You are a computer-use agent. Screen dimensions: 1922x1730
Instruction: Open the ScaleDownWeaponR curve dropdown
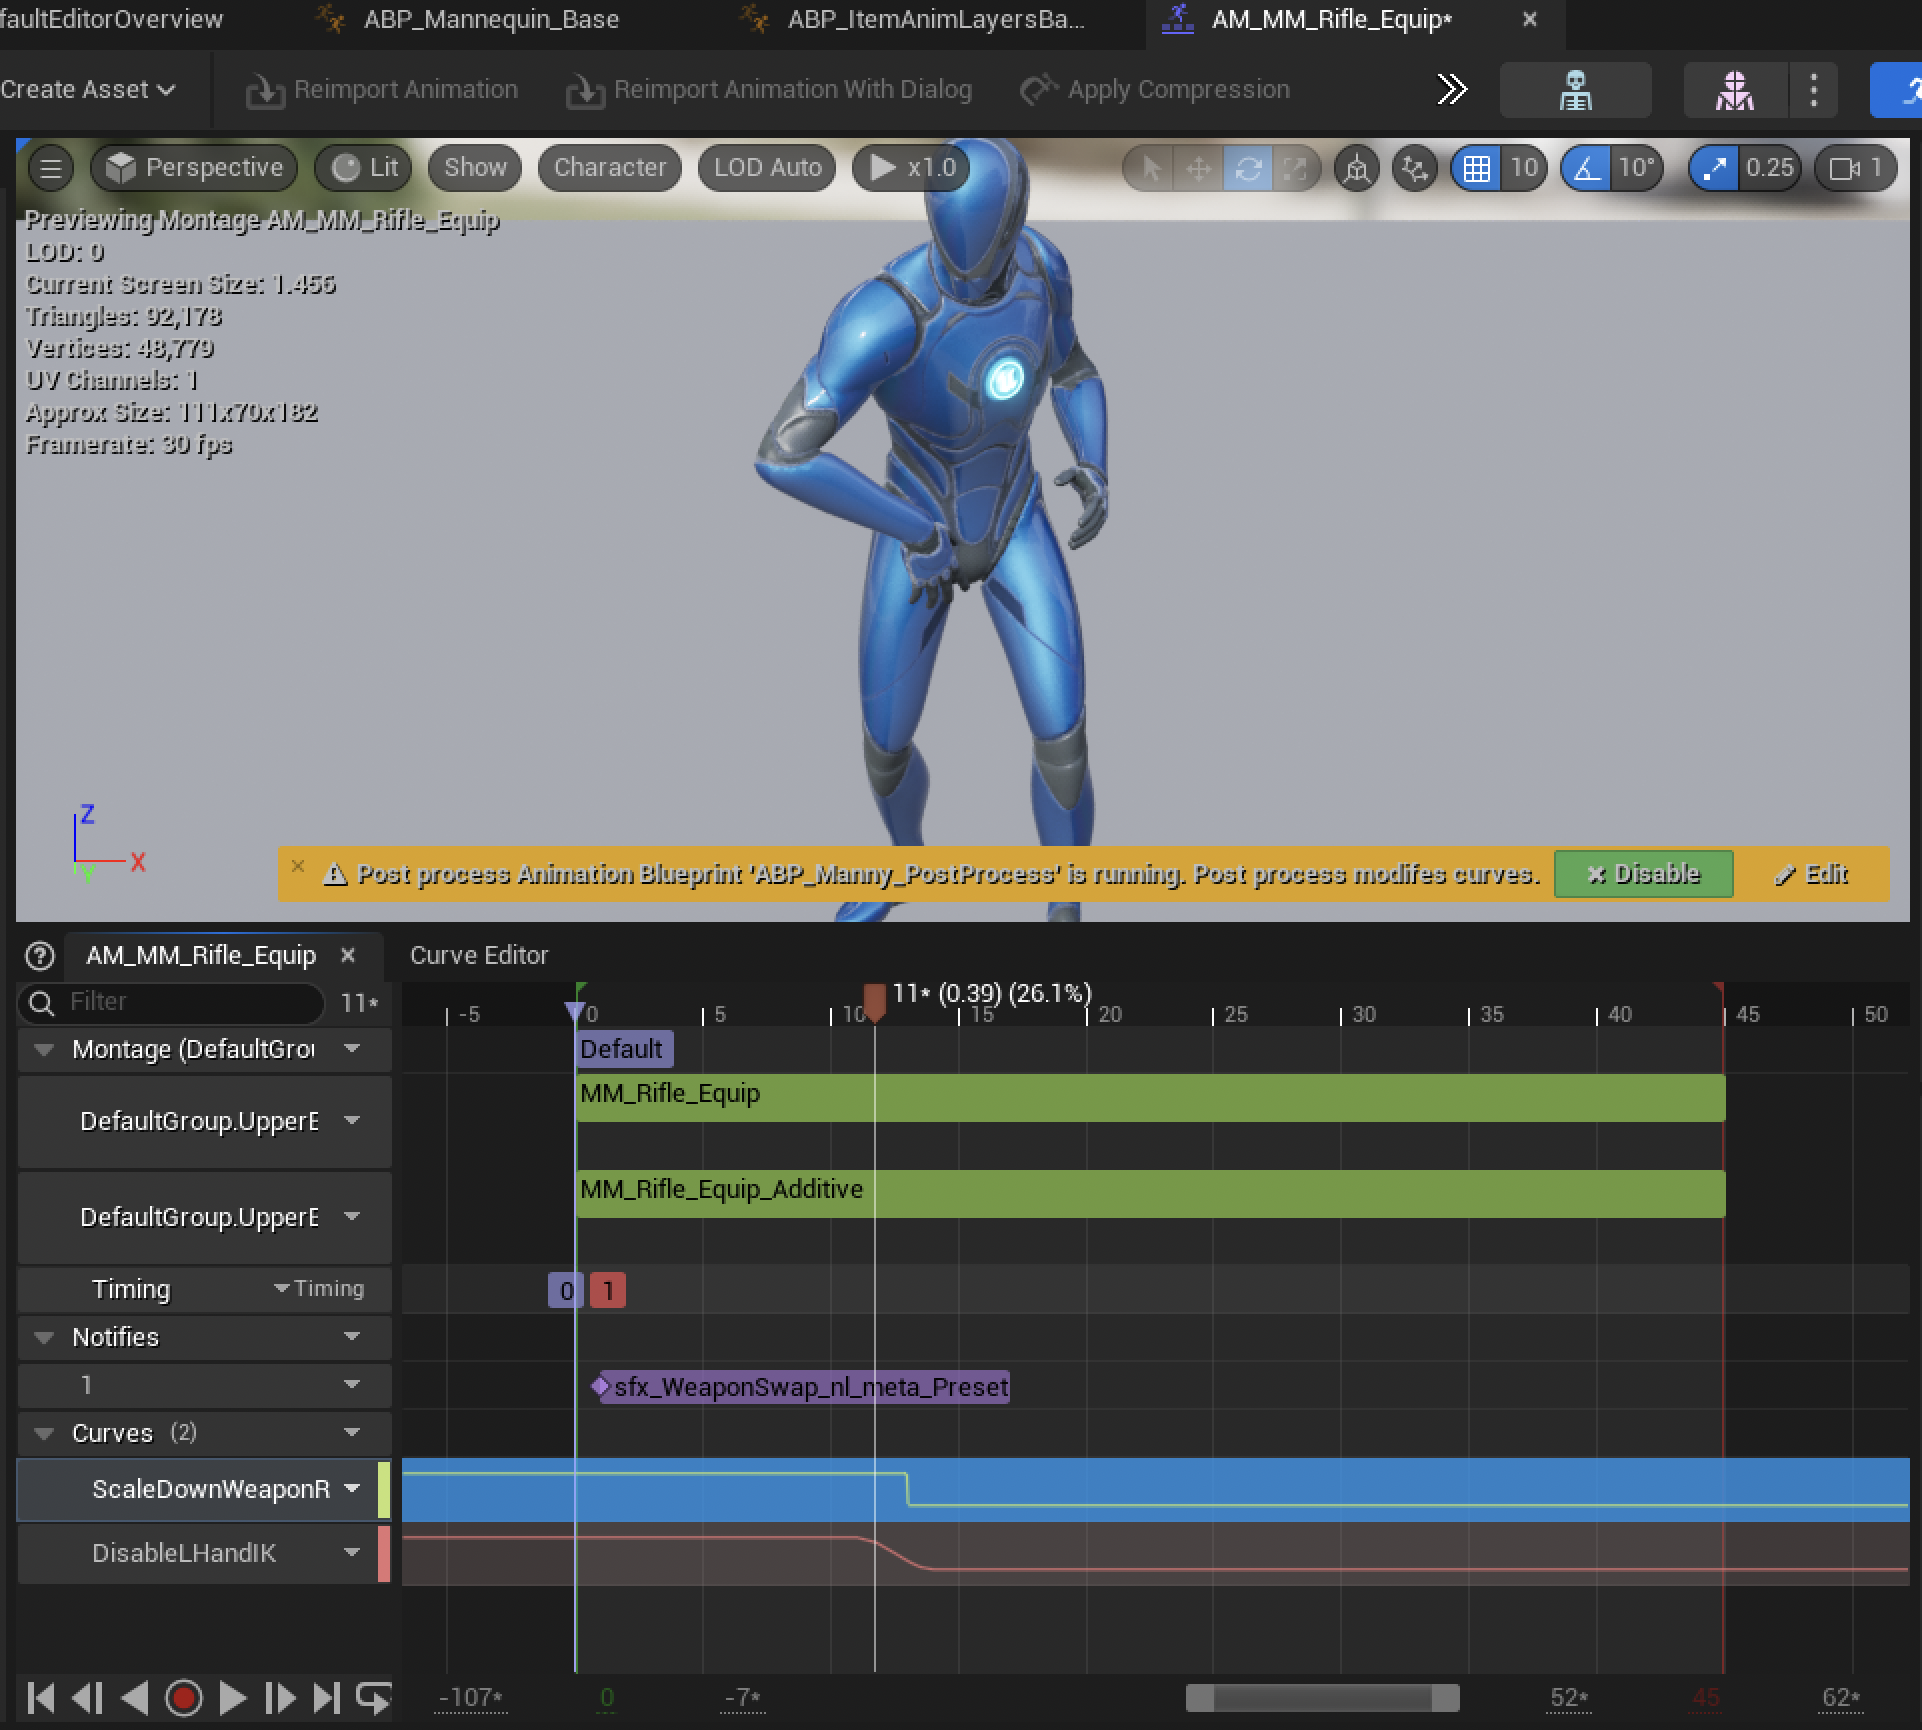[x=352, y=1489]
